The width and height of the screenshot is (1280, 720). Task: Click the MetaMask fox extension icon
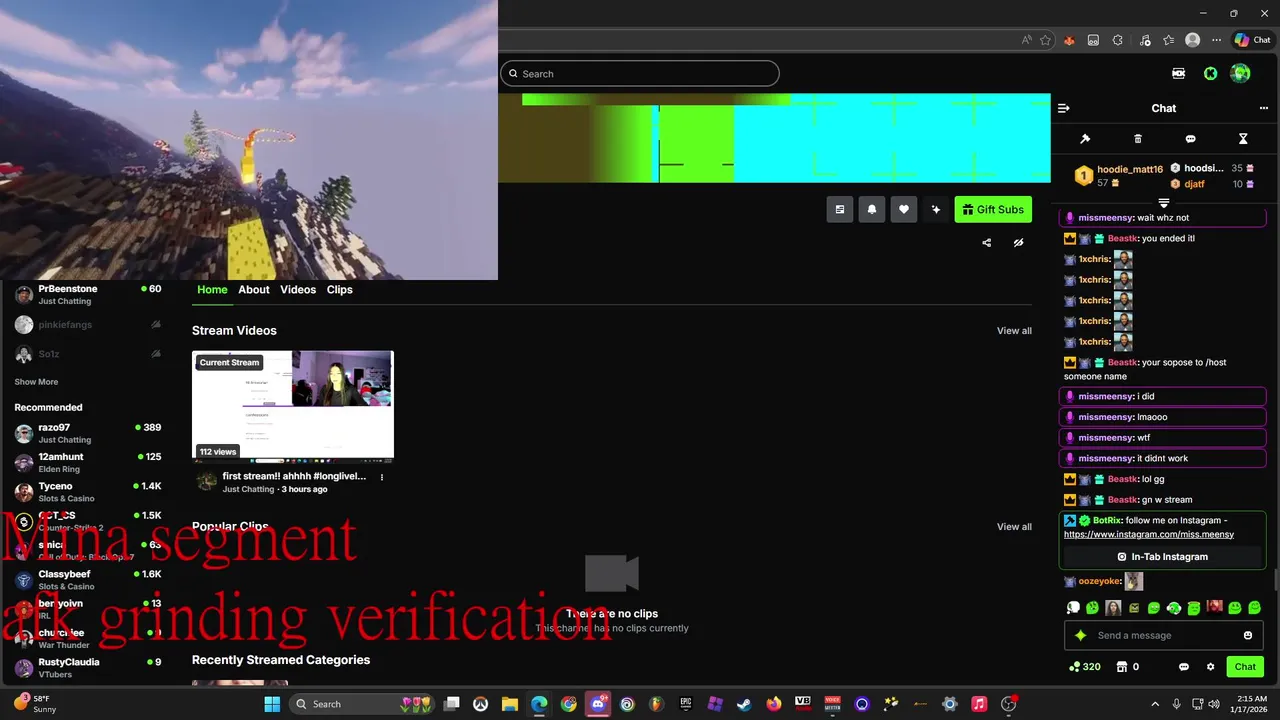[x=1069, y=40]
